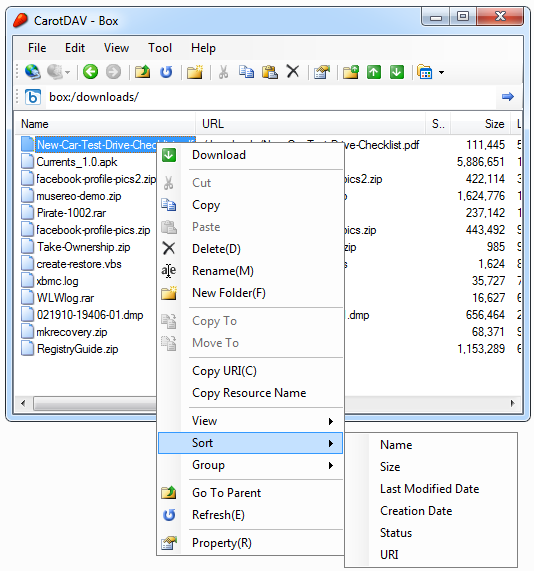
Task: Open the view mode dropdown arrow
Action: (x=441, y=72)
